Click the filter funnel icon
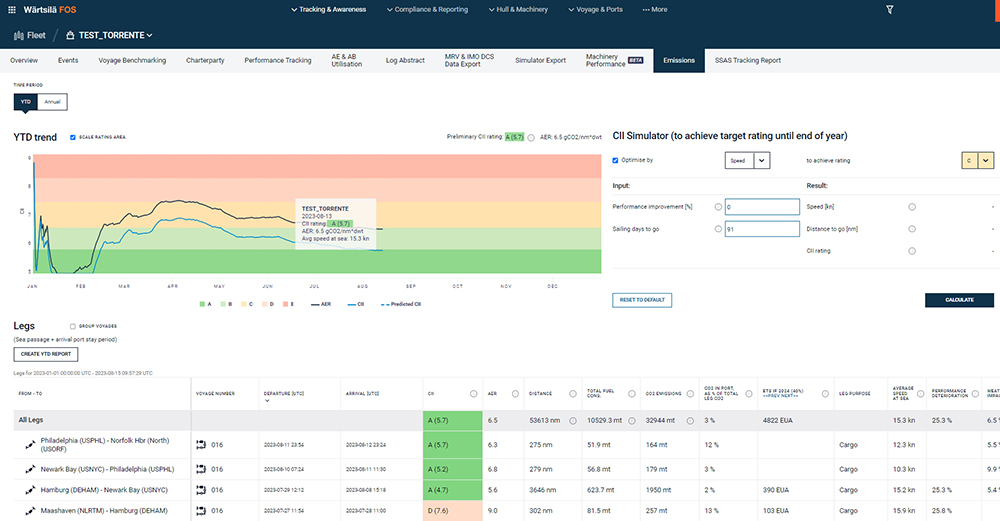 (890, 9)
